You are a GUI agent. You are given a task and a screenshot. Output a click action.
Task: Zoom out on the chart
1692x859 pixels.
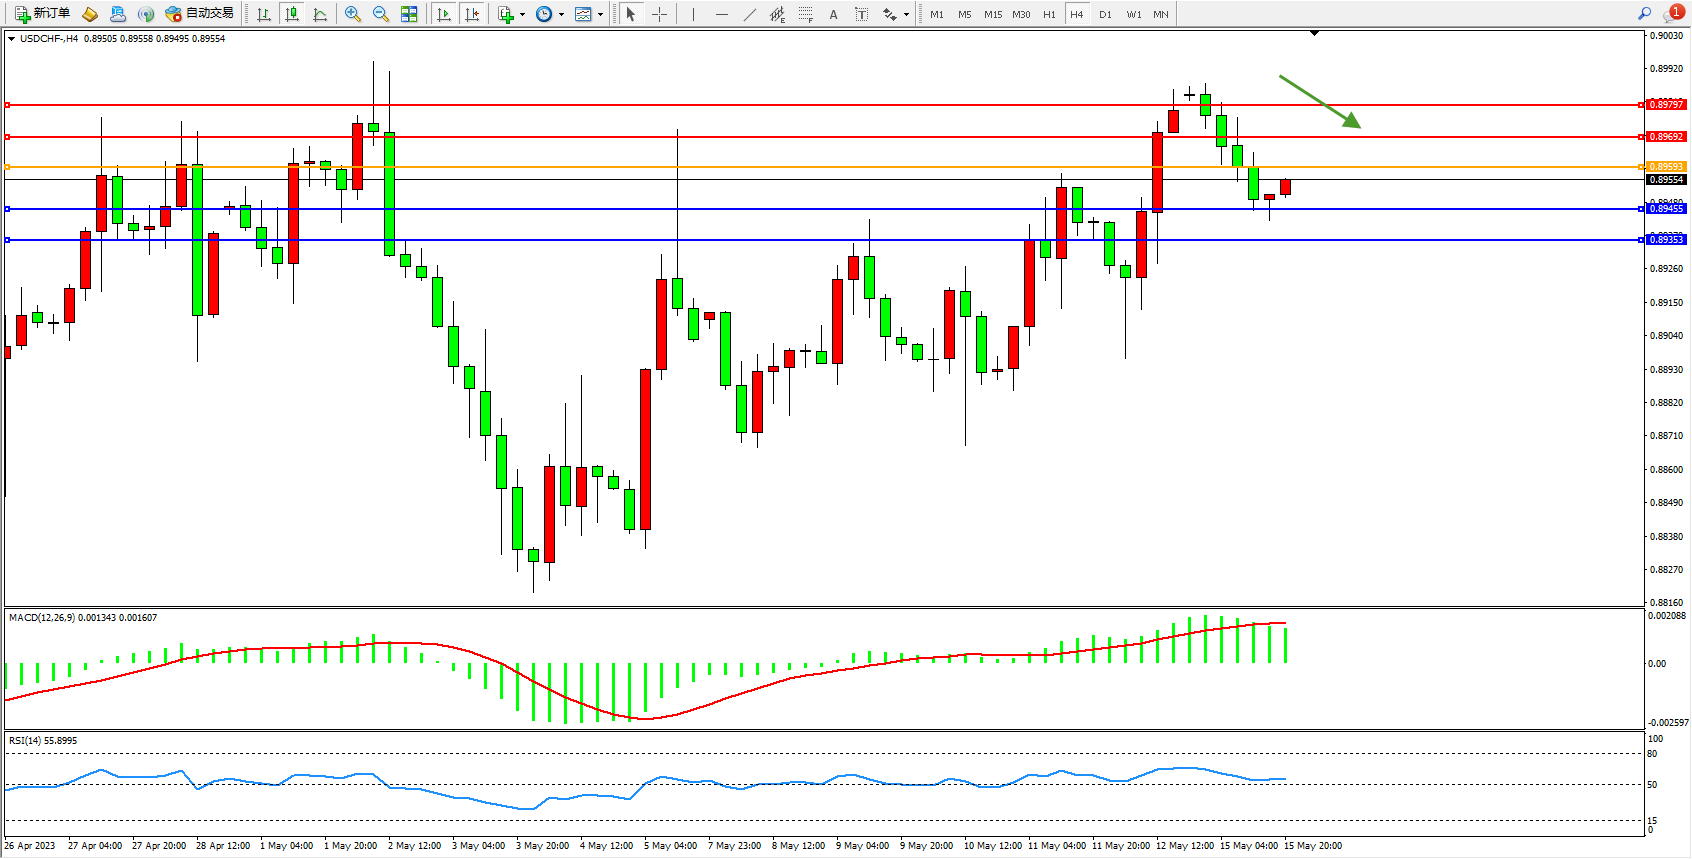click(381, 14)
